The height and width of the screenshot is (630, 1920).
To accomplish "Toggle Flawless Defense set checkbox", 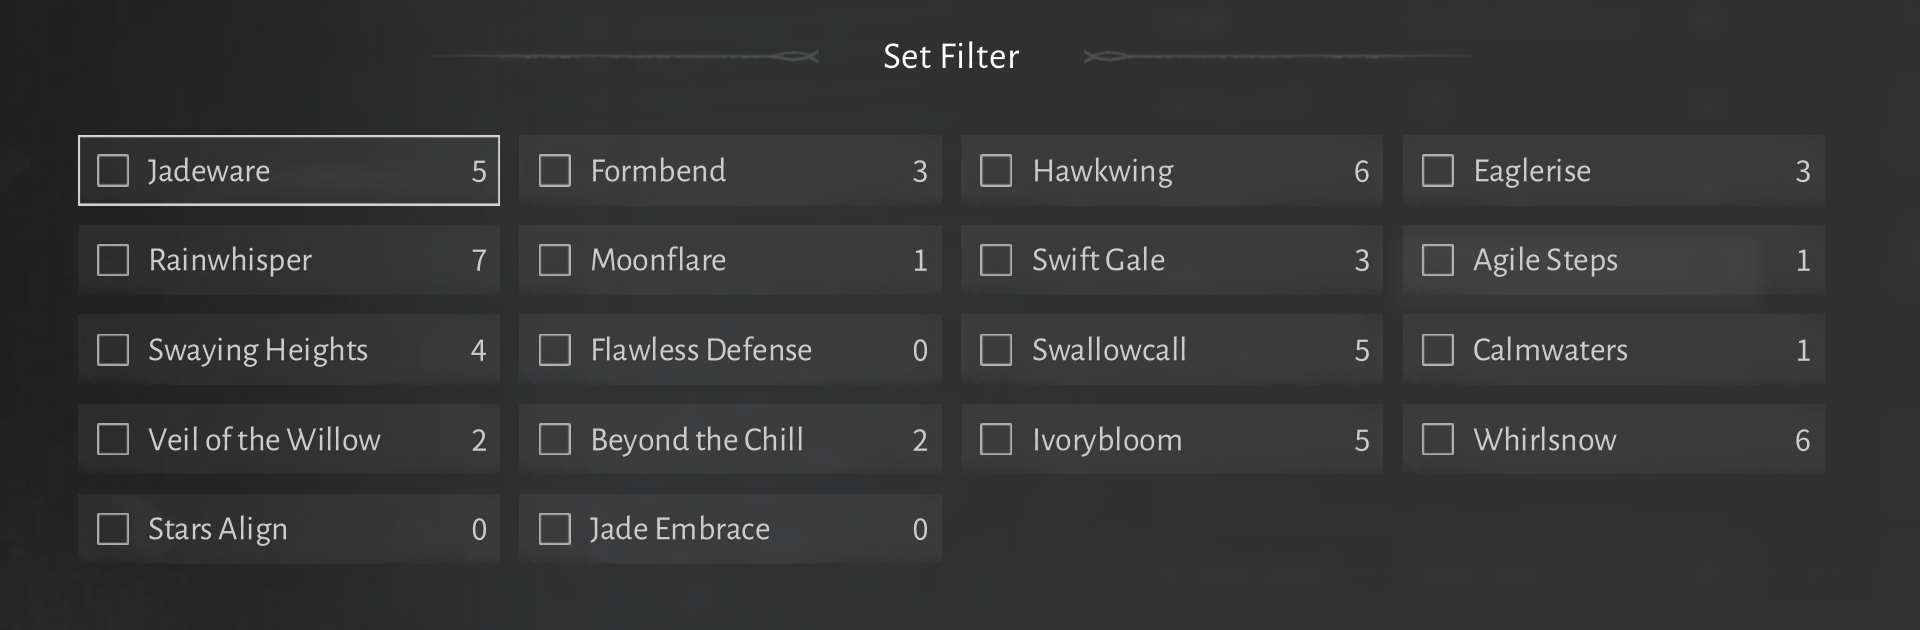I will (x=555, y=350).
